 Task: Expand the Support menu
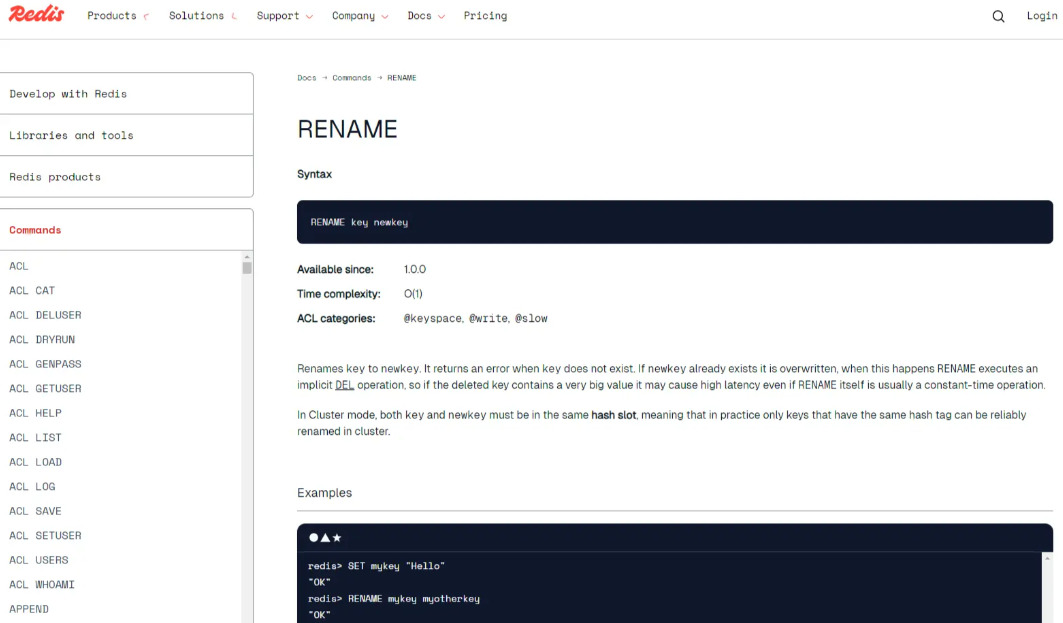pyautogui.click(x=285, y=16)
